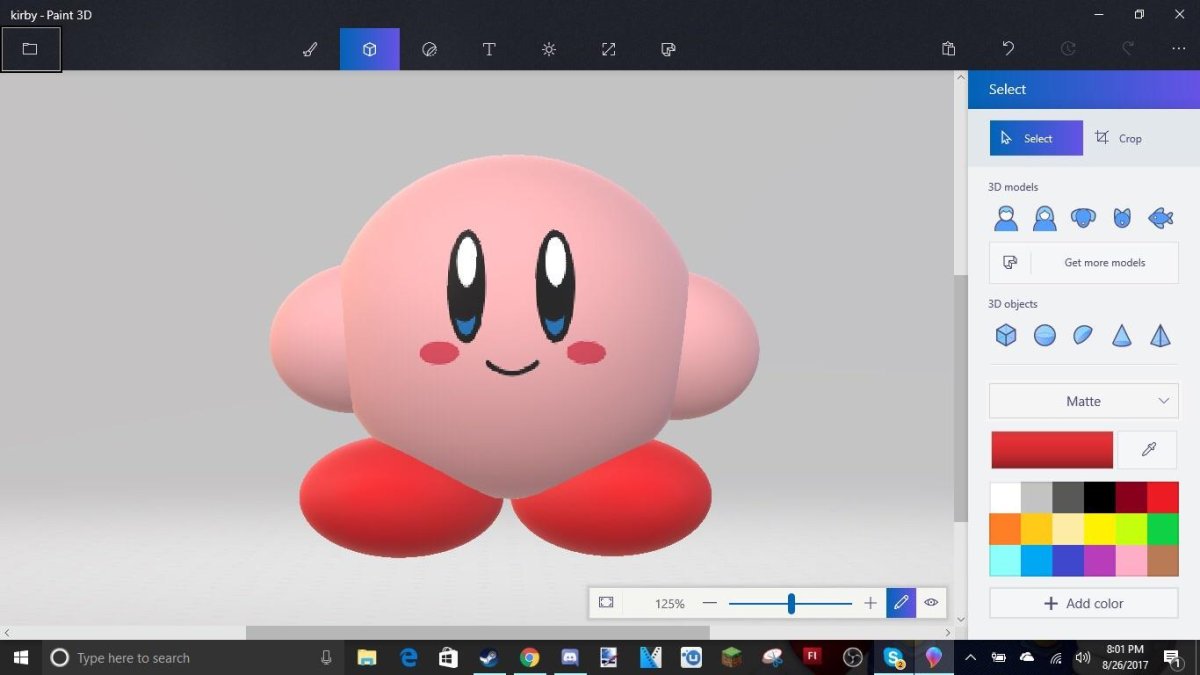Pick a color with the eyedropper
Image resolution: width=1200 pixels, height=675 pixels.
tap(1148, 450)
